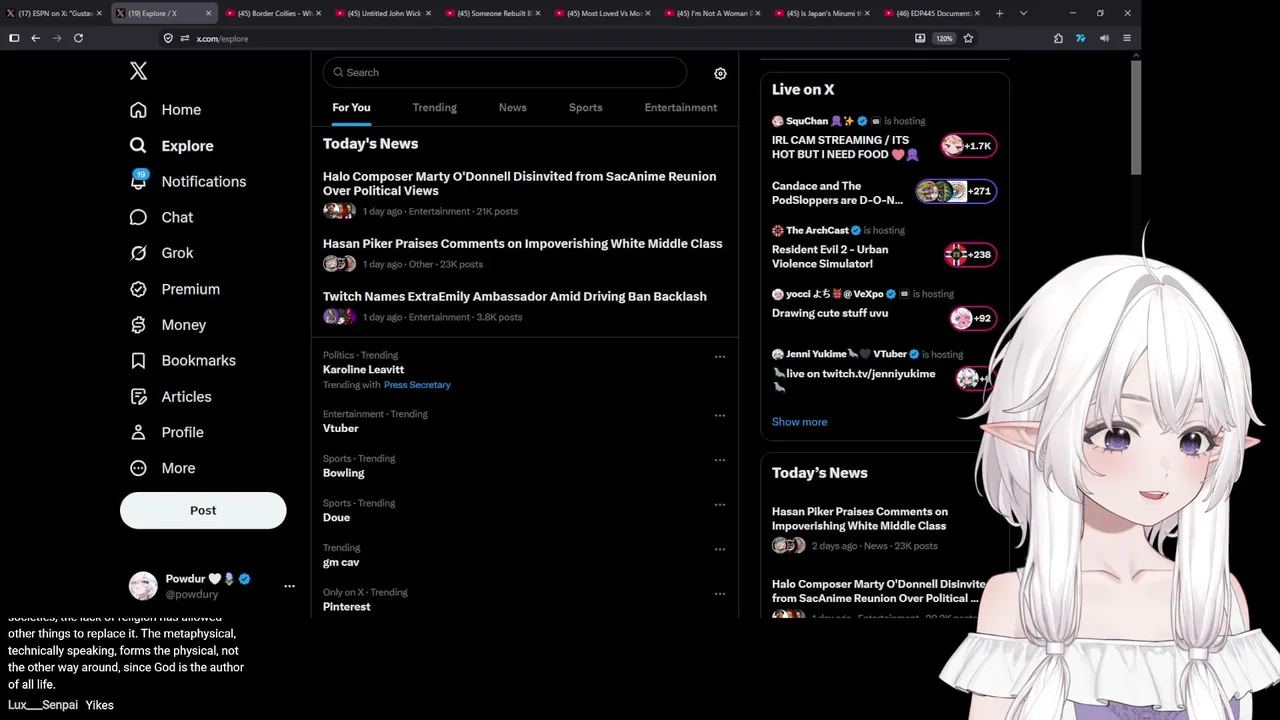Open more options for gm cav trend
The width and height of the screenshot is (1280, 720).
coord(719,550)
